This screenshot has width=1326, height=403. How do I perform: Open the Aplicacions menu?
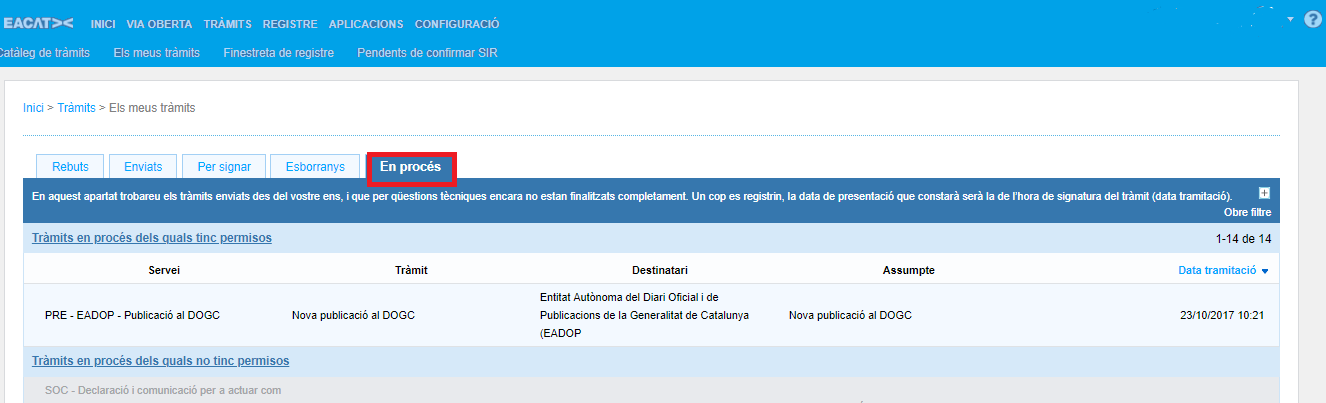pos(366,24)
